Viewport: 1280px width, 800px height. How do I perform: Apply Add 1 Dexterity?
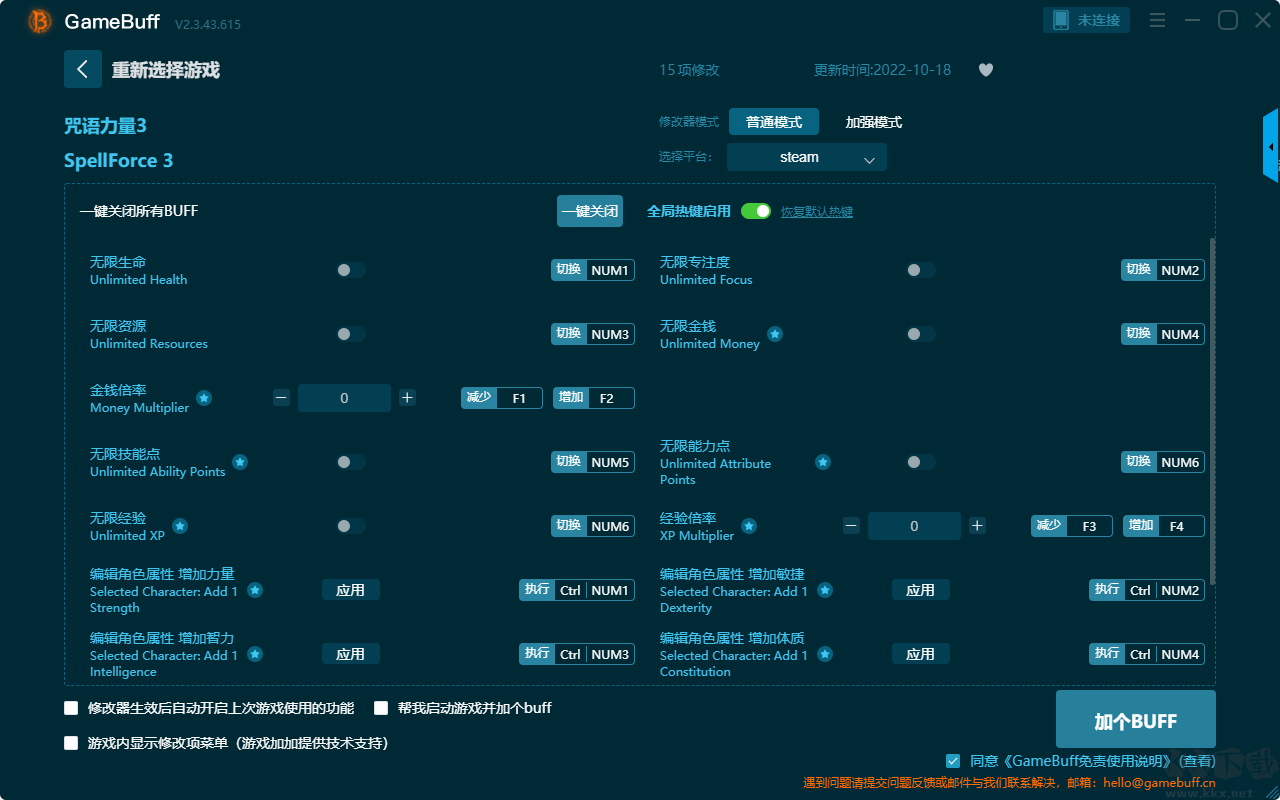[921, 590]
